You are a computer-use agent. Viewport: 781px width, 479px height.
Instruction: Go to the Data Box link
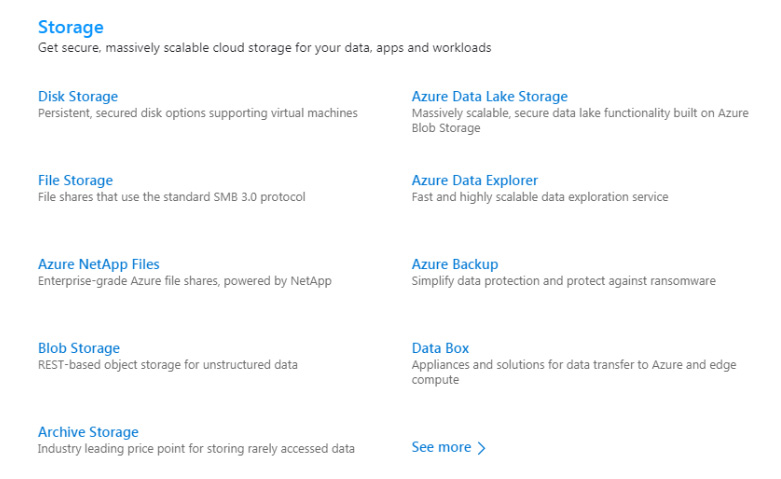(x=440, y=348)
